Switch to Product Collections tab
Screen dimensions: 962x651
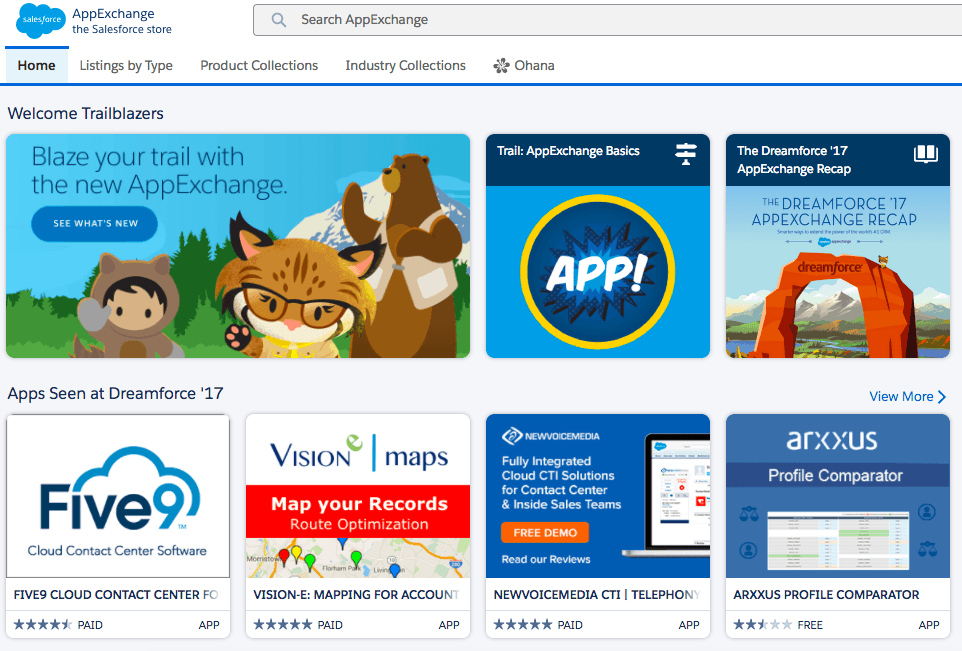(259, 66)
